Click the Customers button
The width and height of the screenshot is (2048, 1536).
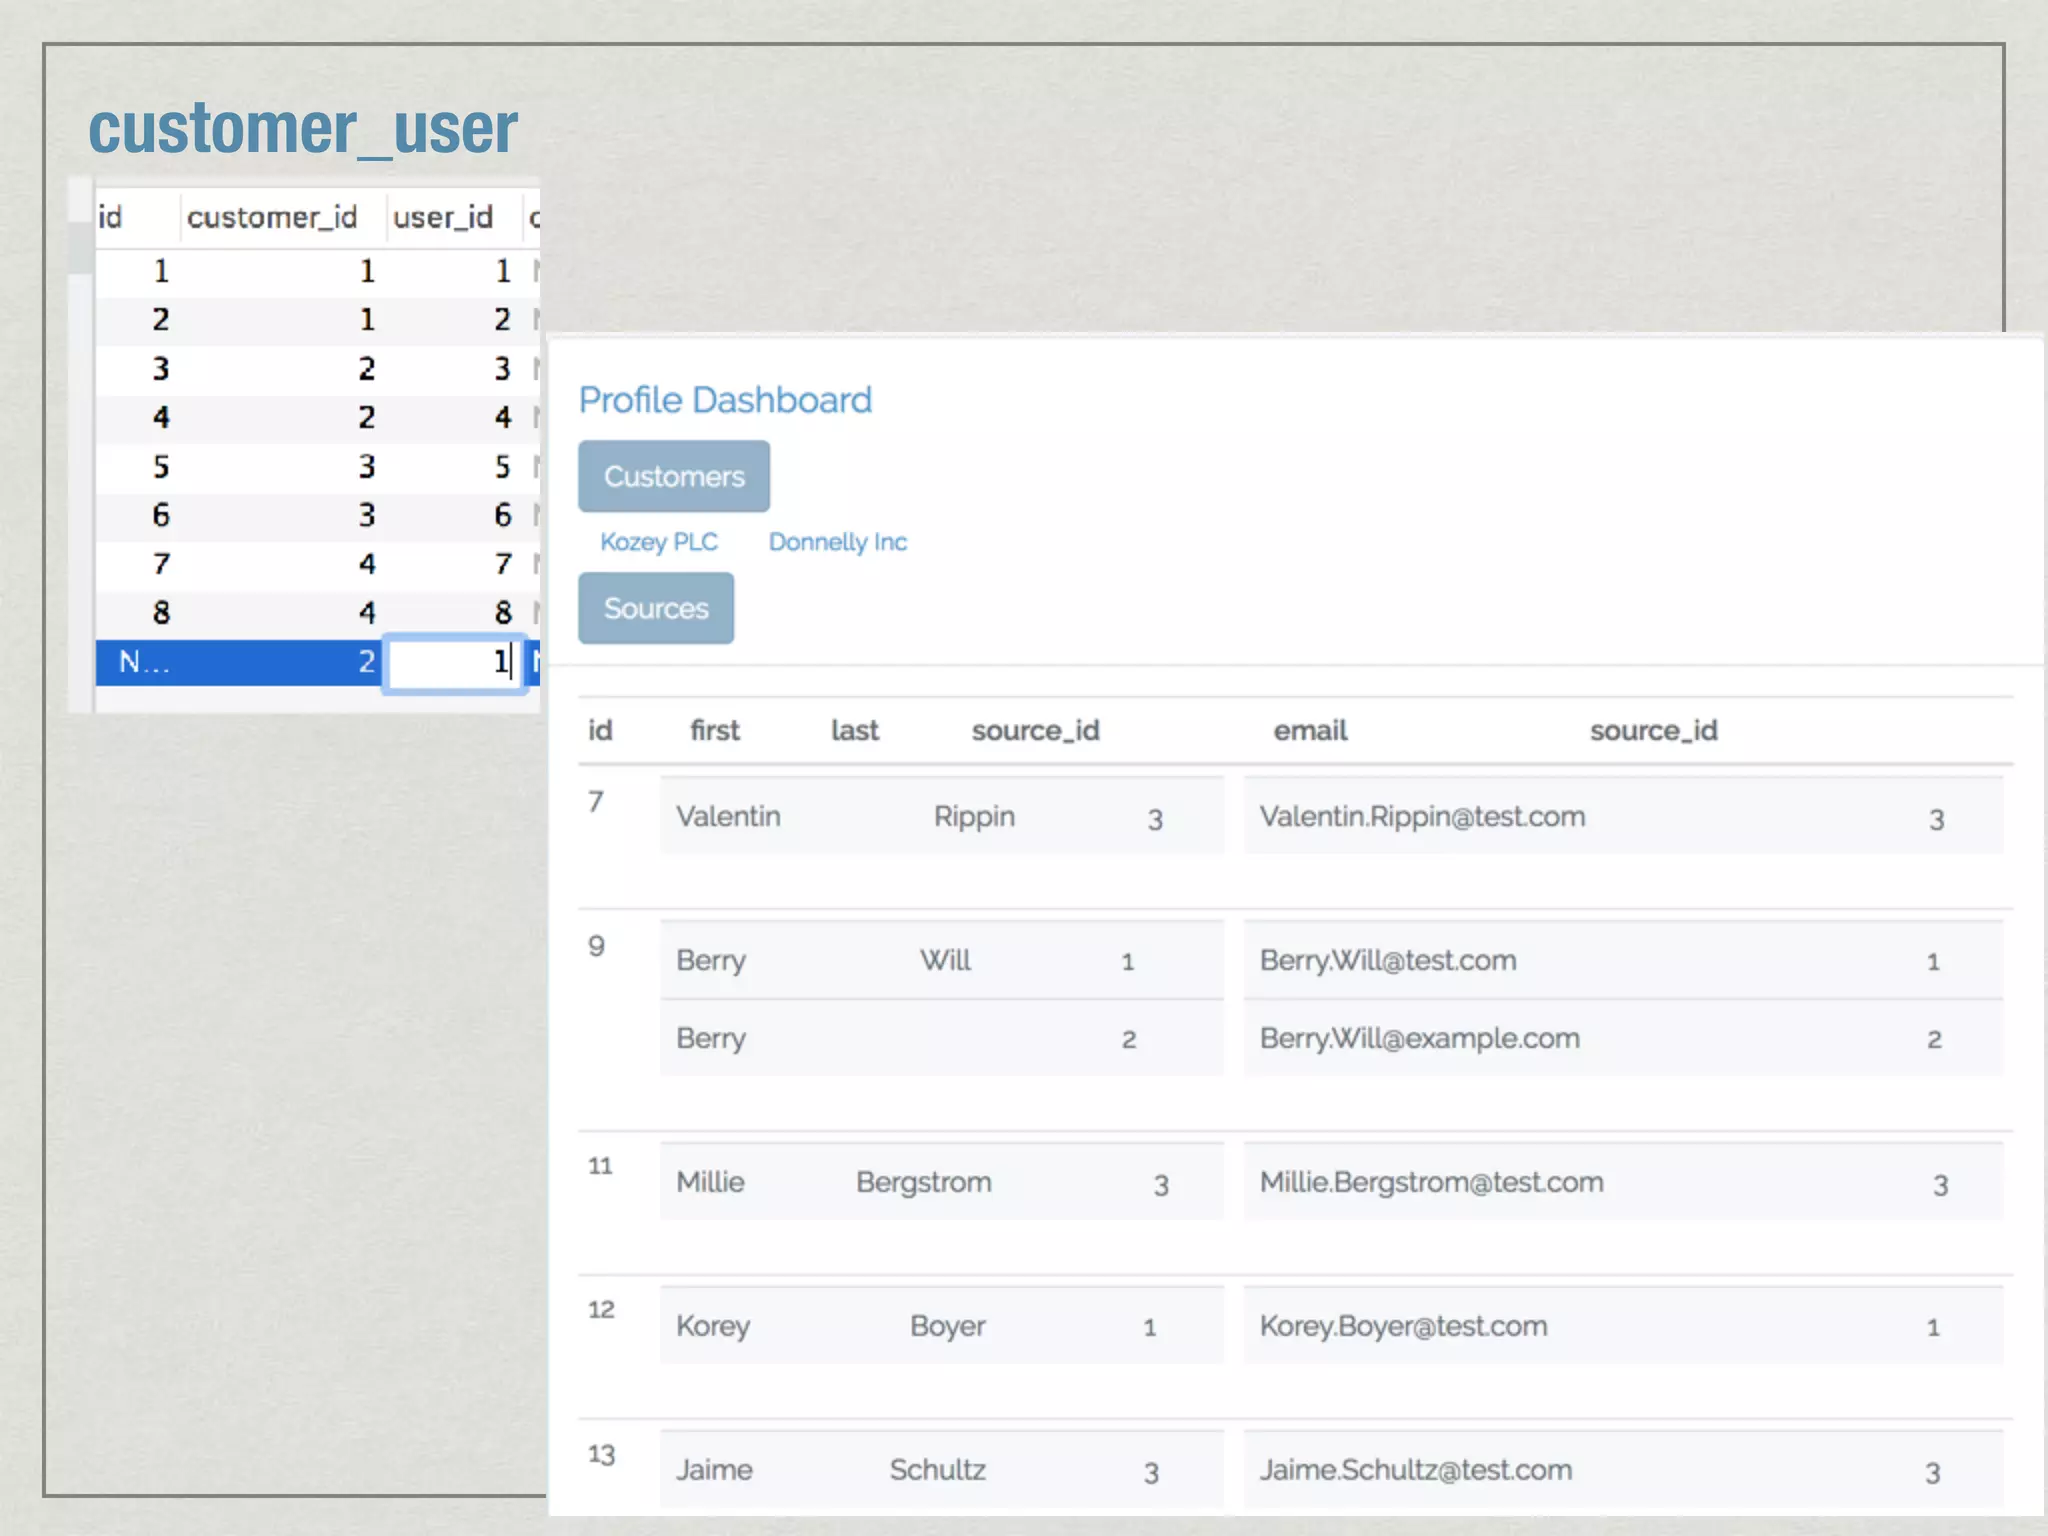pos(673,476)
